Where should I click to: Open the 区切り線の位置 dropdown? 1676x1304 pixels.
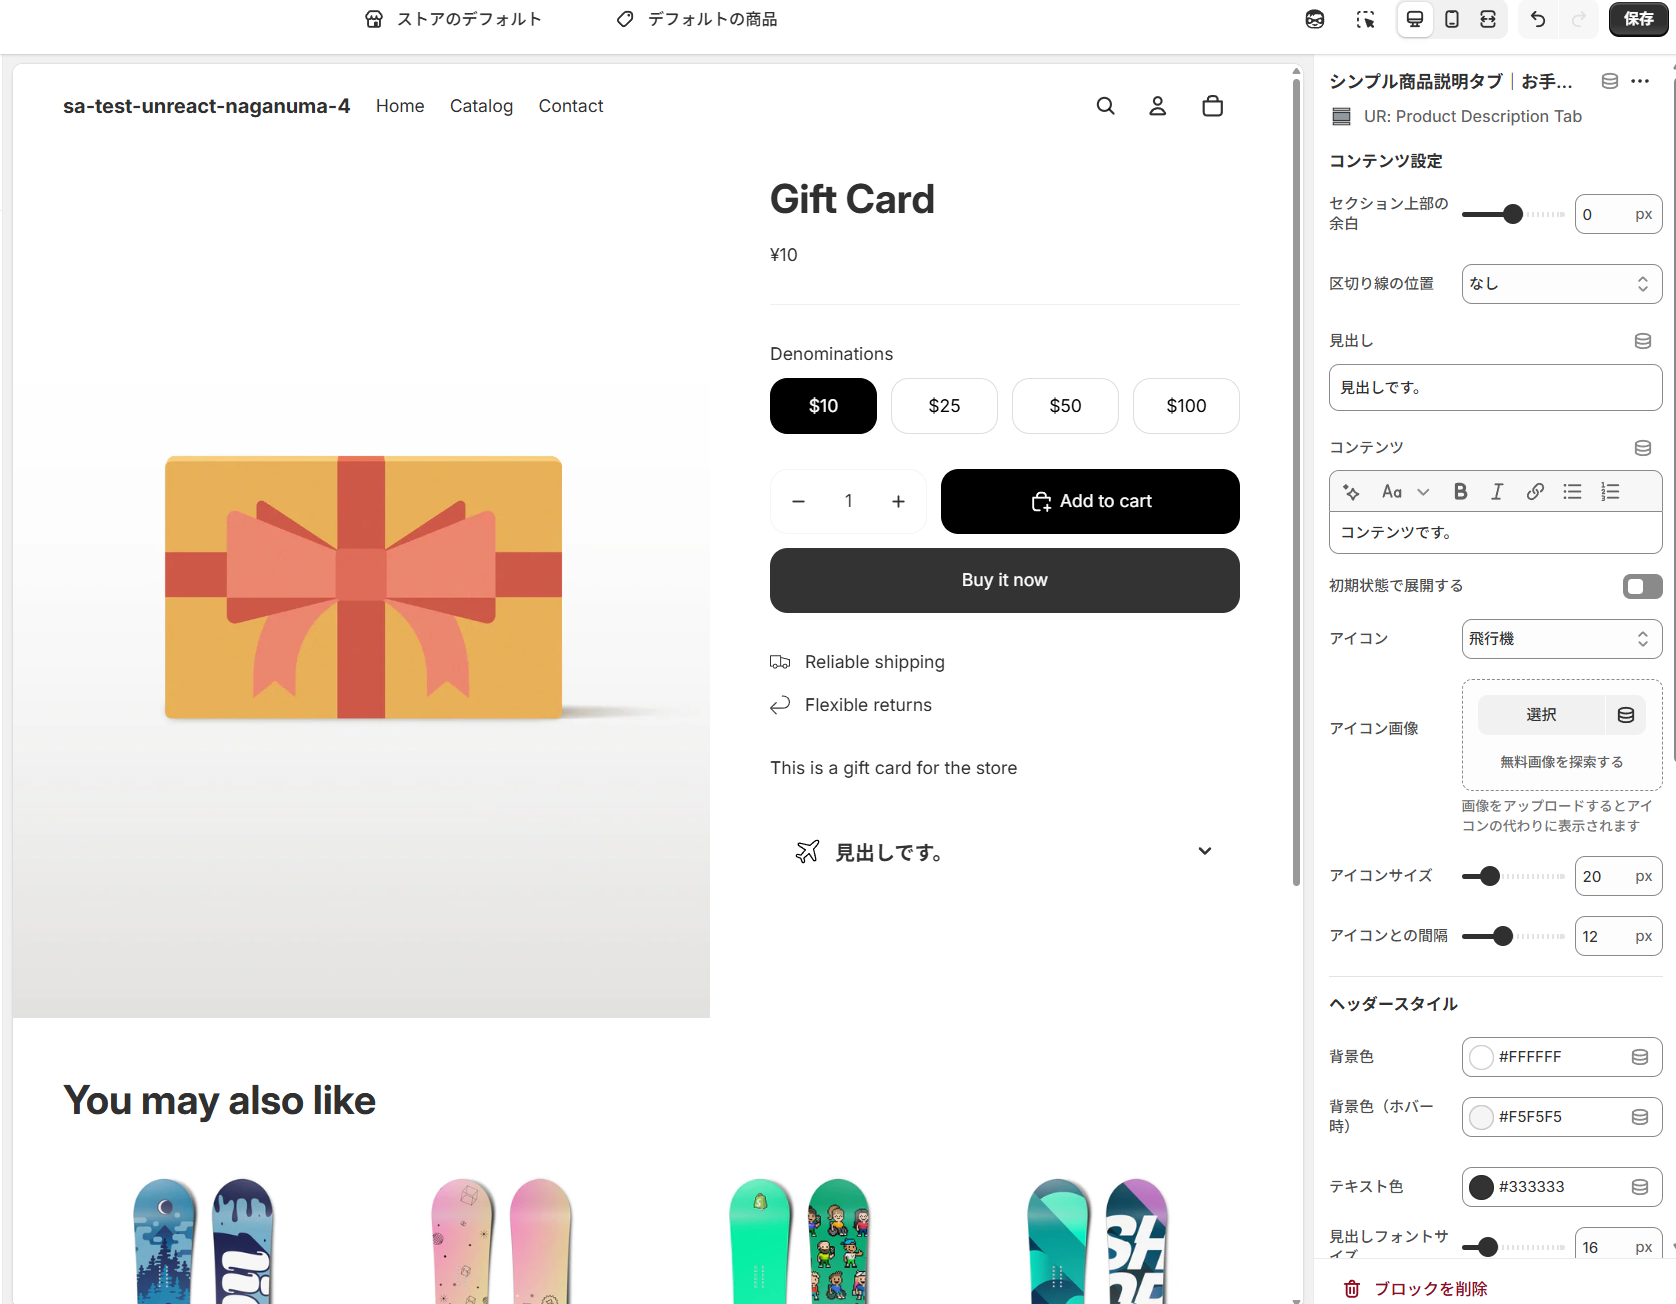pos(1561,284)
